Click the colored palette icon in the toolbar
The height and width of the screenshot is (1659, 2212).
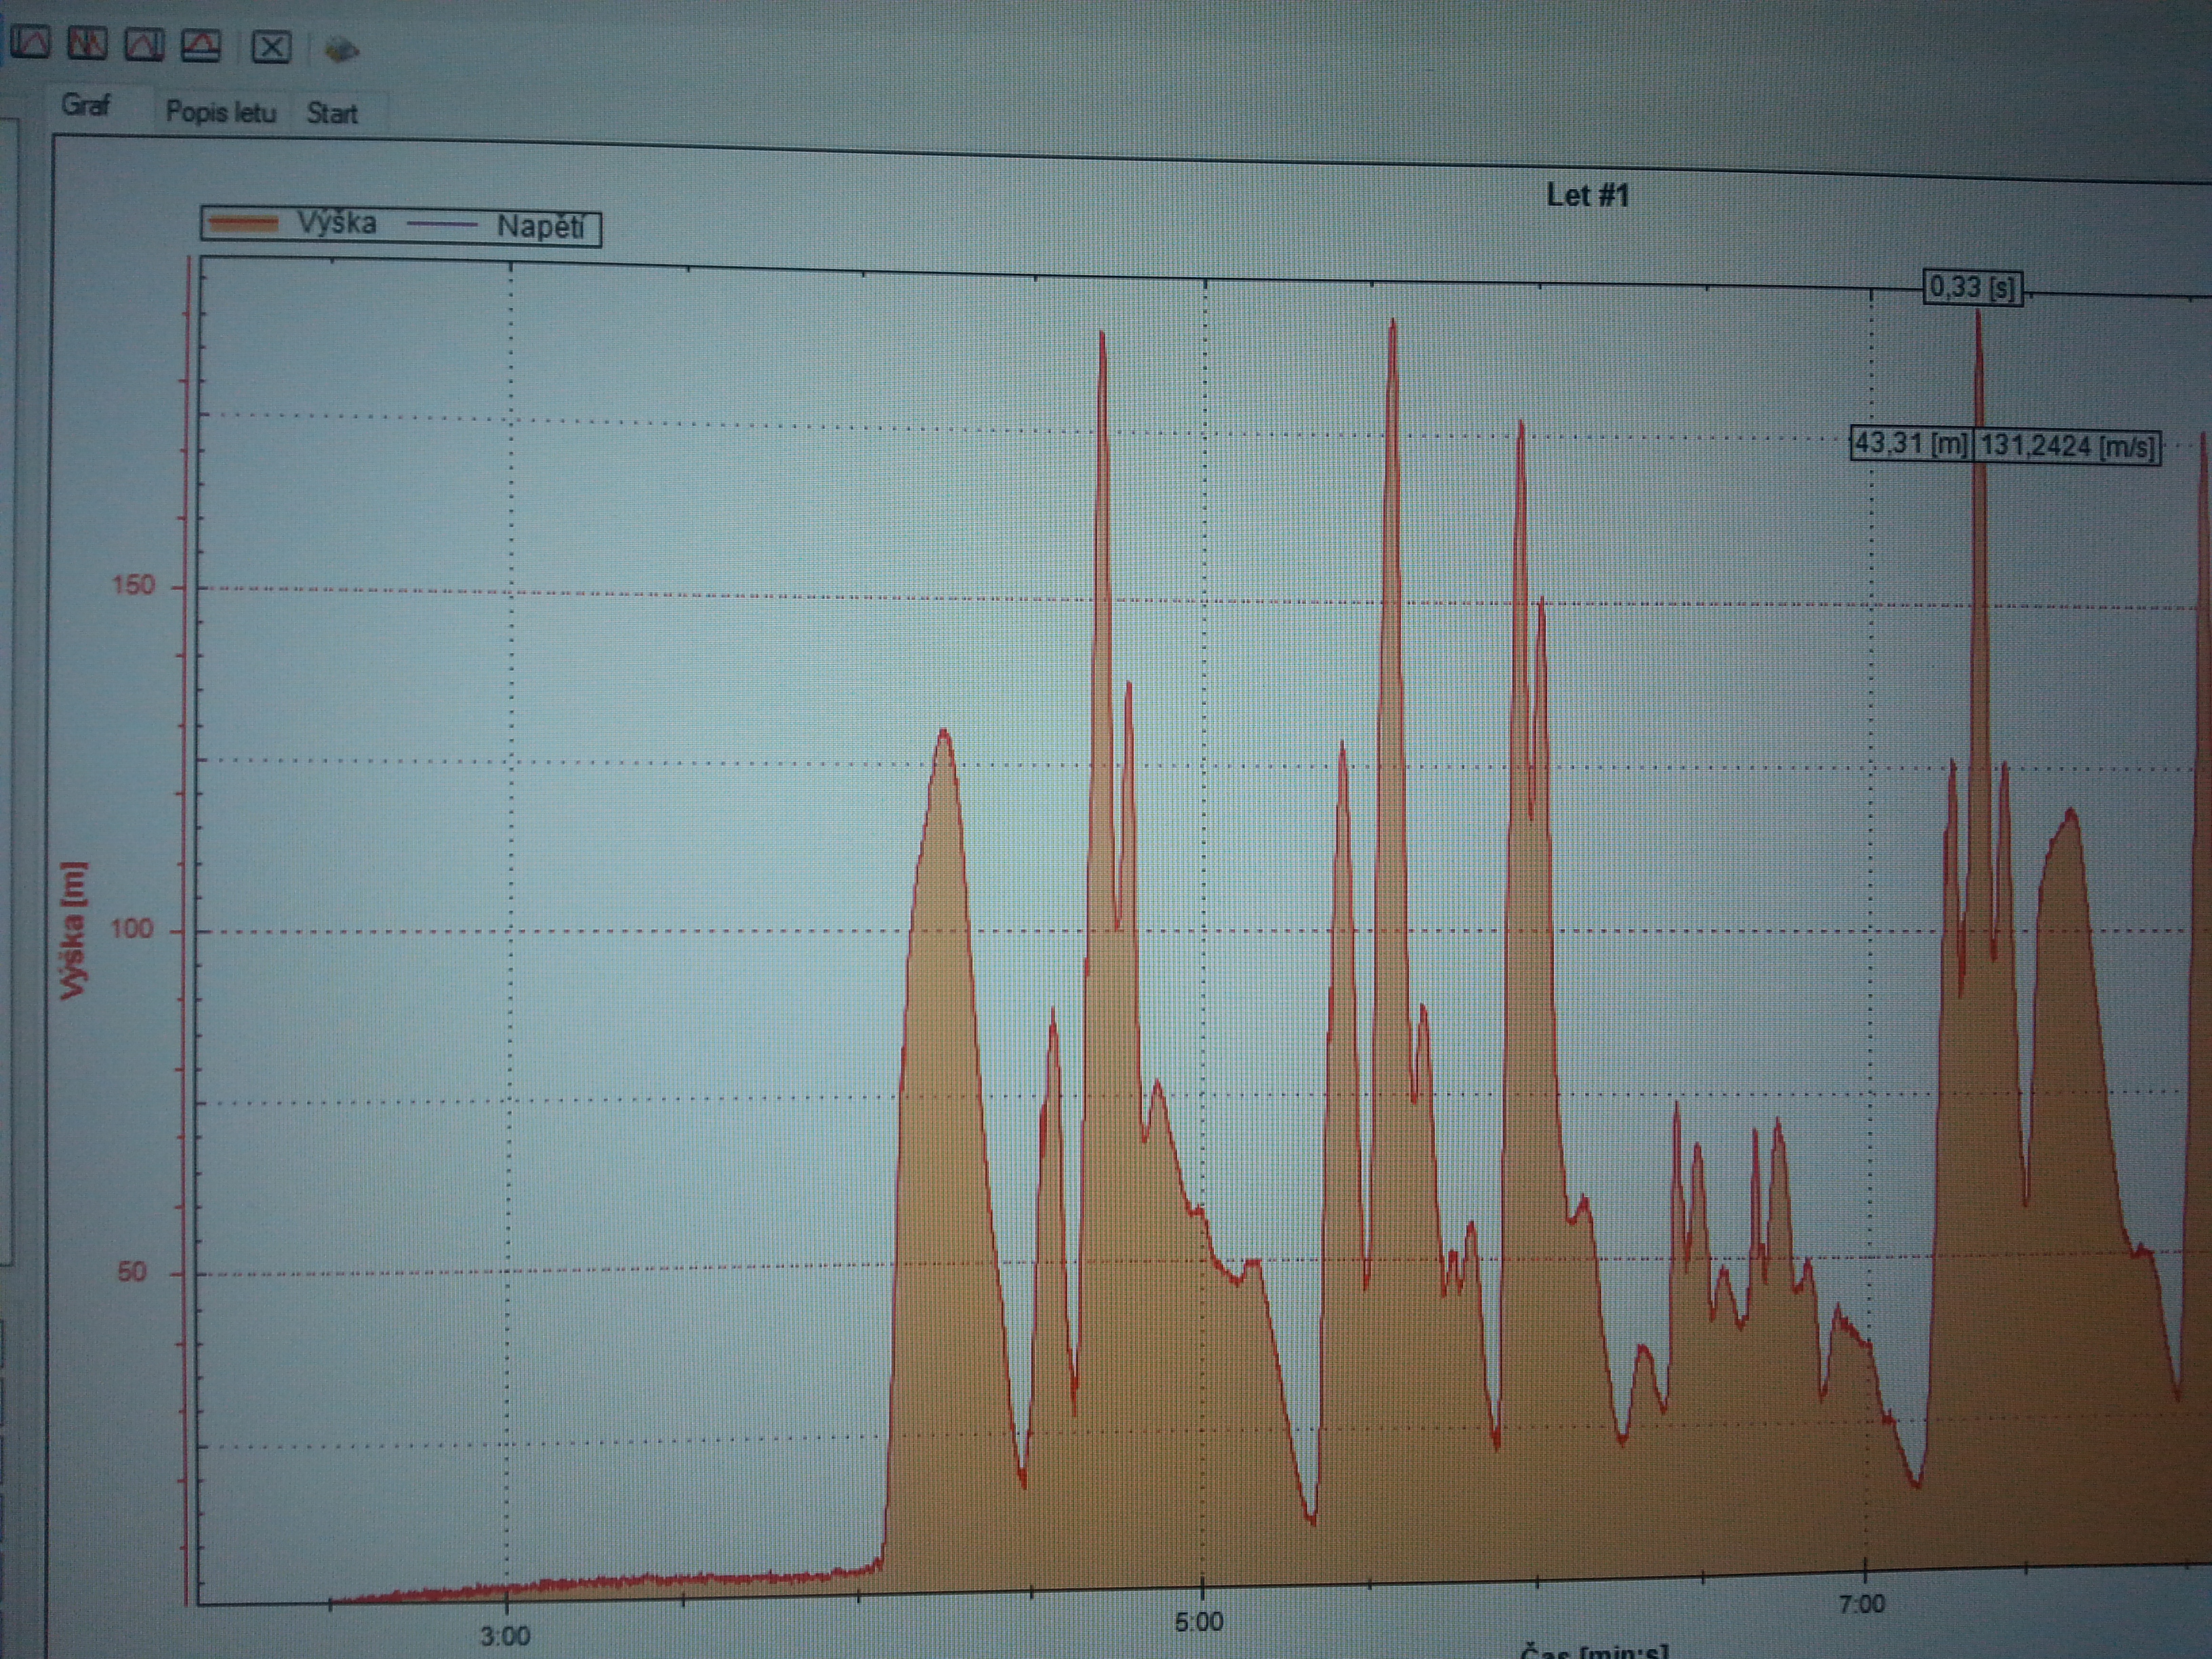(341, 49)
